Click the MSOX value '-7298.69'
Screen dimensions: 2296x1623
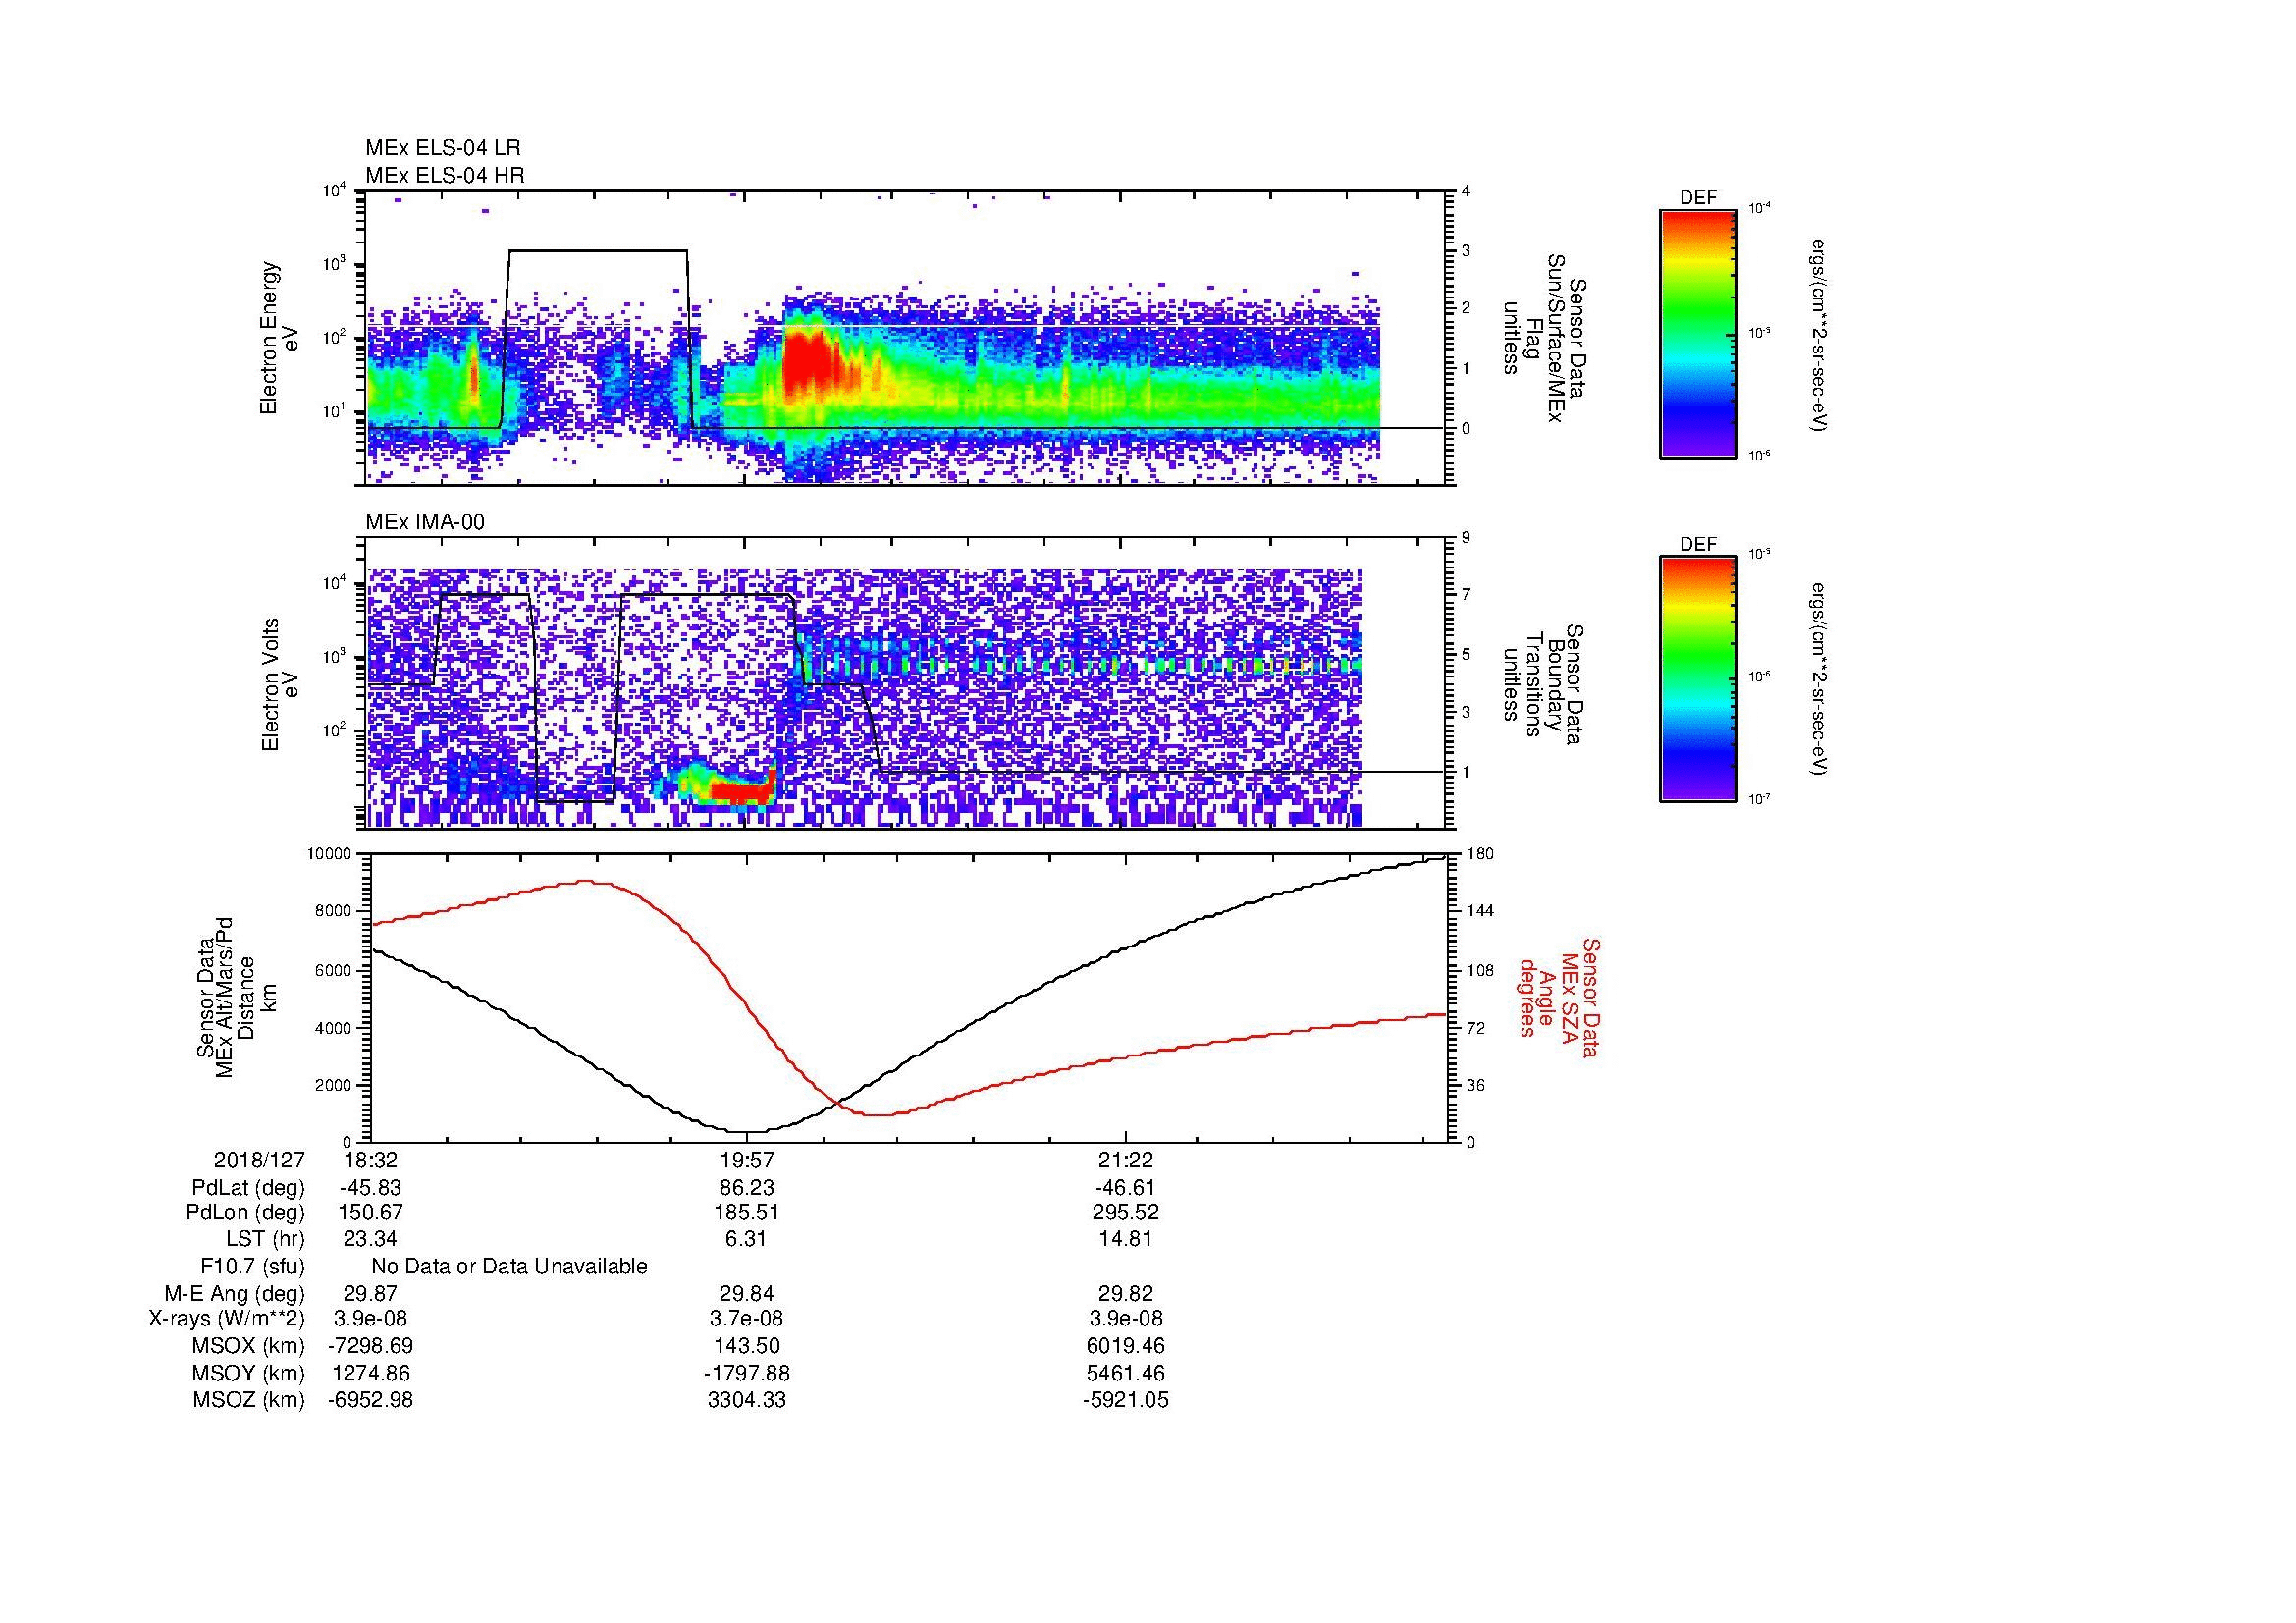pos(370,1346)
